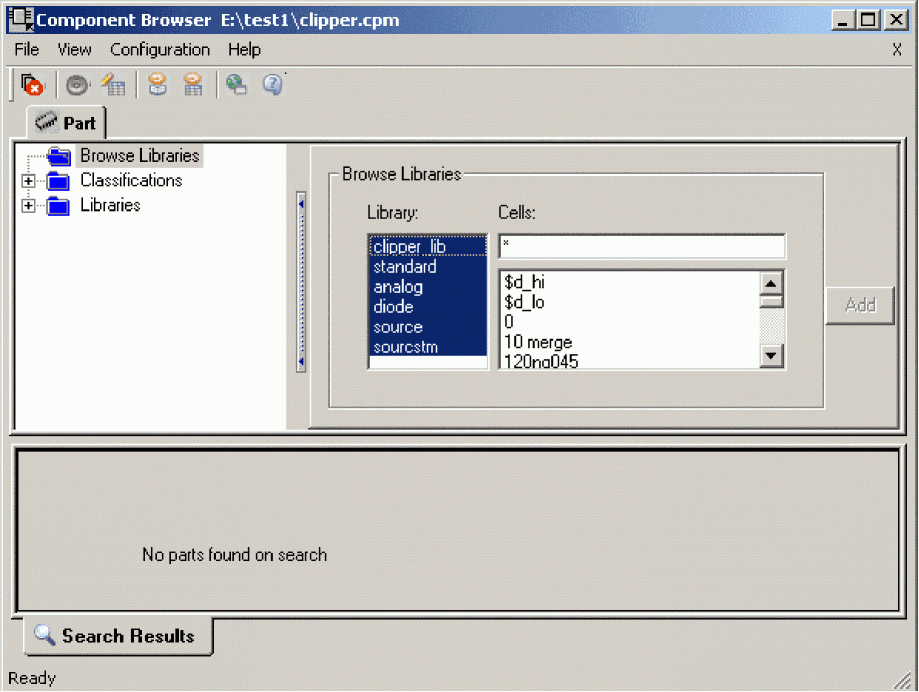Click the stop search toolbar icon

pos(32,85)
